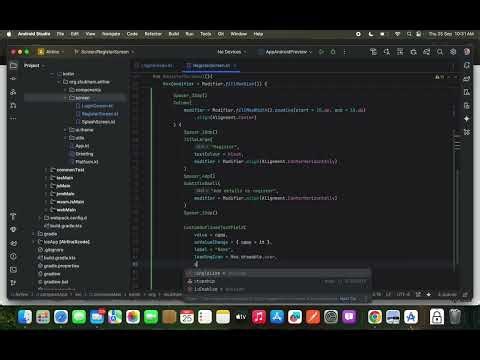The image size is (480, 360).
Task: Switch to the first editor tab
Action: 156,66
